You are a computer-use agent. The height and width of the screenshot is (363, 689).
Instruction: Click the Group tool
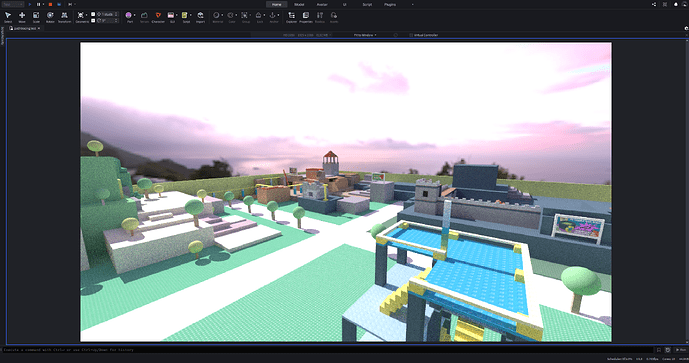coord(245,17)
